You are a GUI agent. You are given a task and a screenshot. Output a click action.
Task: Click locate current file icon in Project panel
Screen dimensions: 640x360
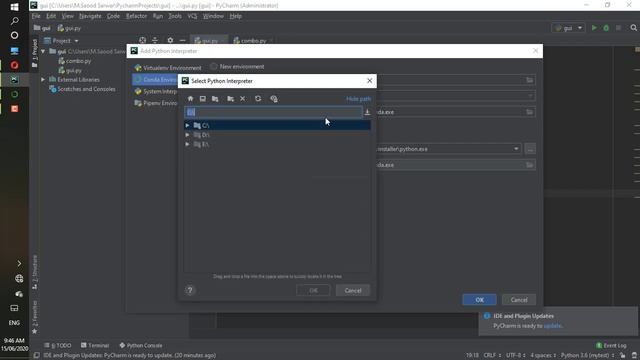pos(142,40)
